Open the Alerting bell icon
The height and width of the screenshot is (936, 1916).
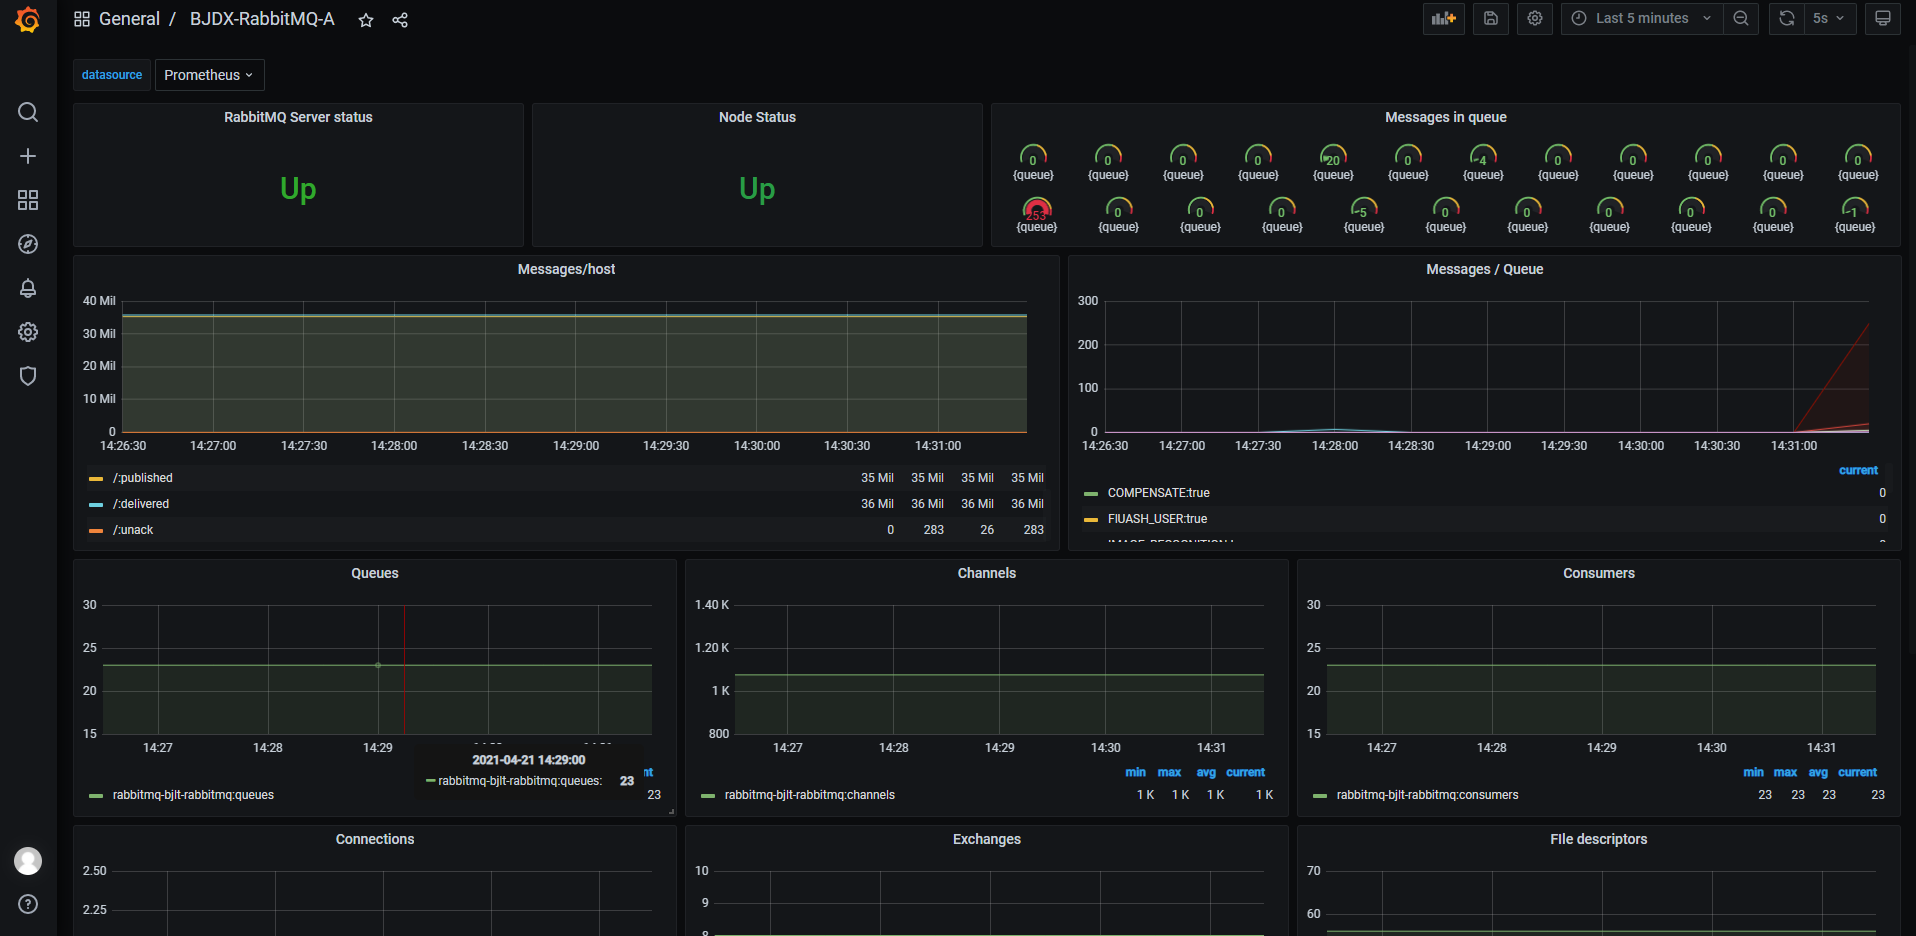tap(28, 288)
